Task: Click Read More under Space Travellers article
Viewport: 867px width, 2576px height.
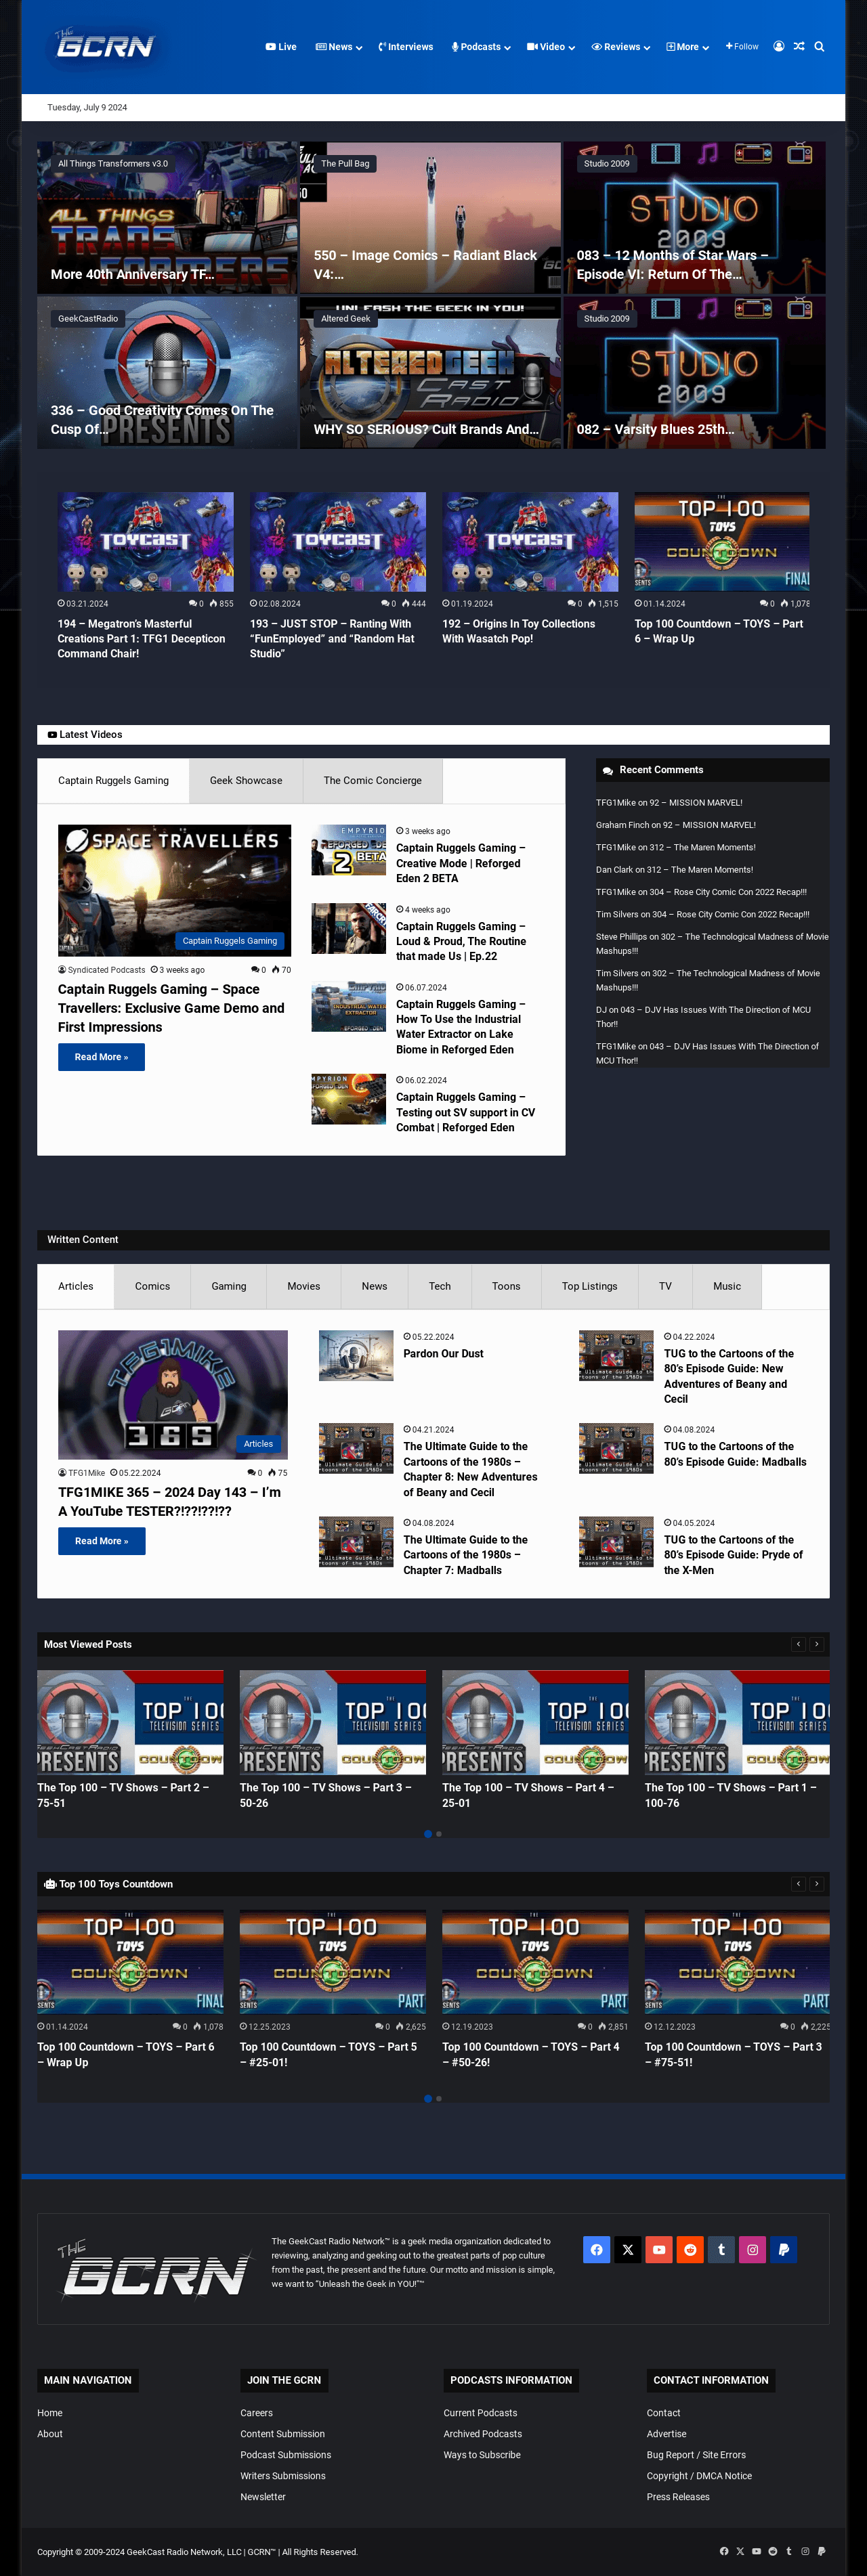Action: click(101, 1057)
